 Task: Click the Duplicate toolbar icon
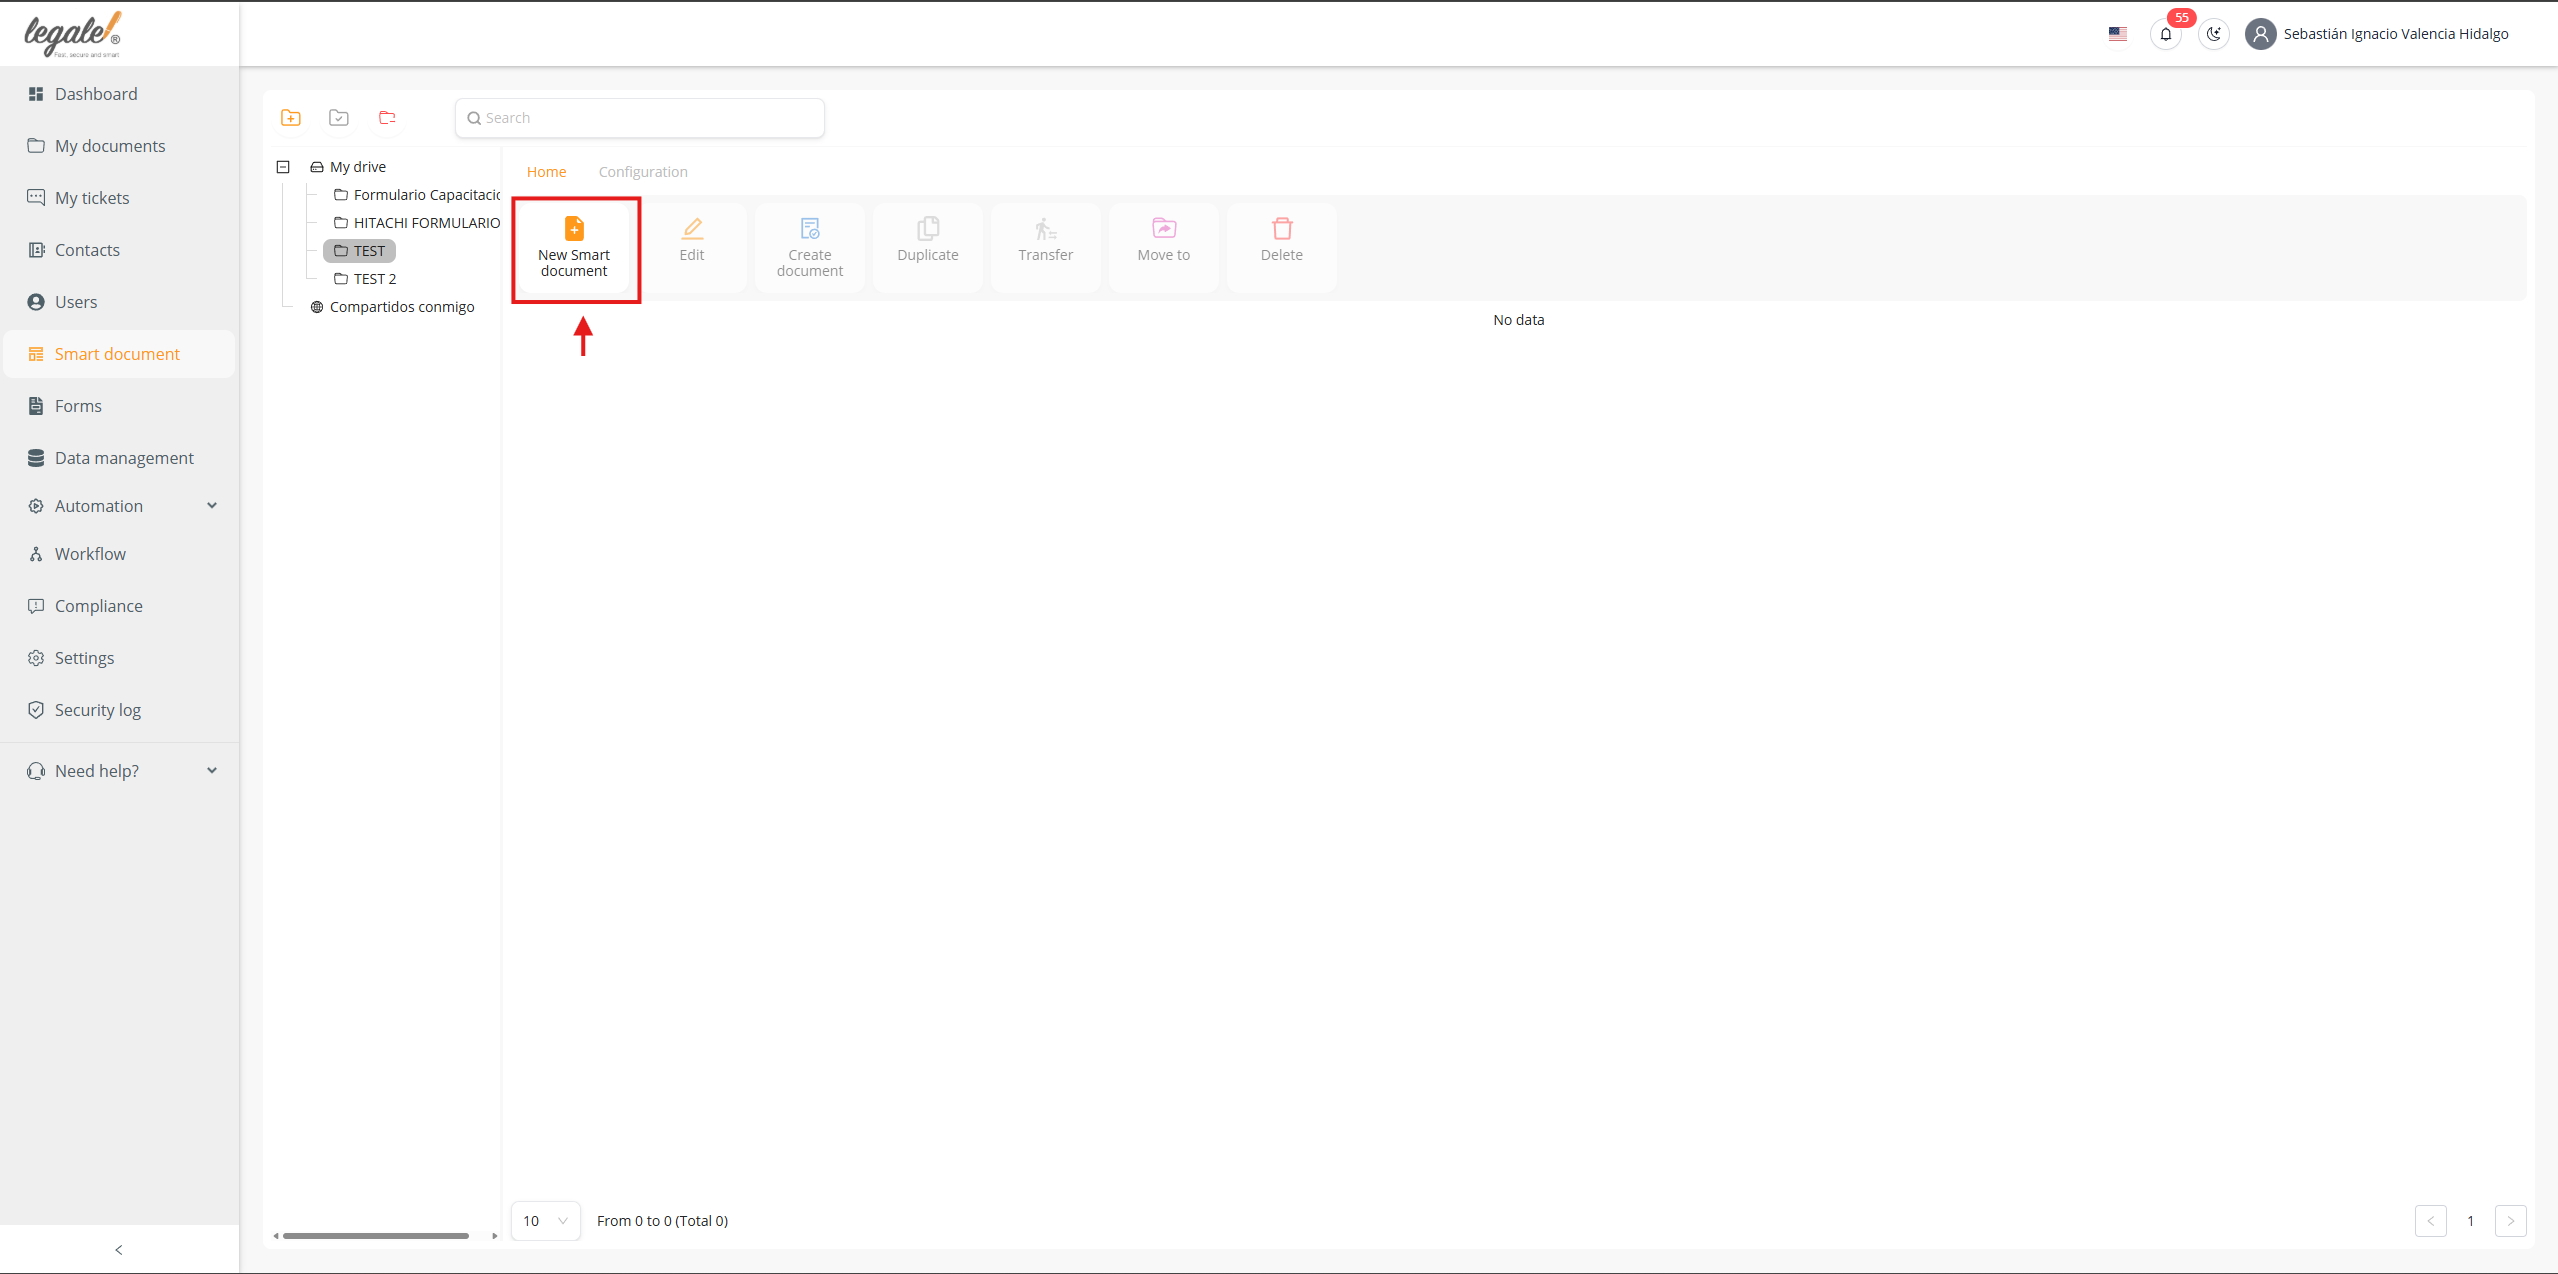pyautogui.click(x=927, y=229)
